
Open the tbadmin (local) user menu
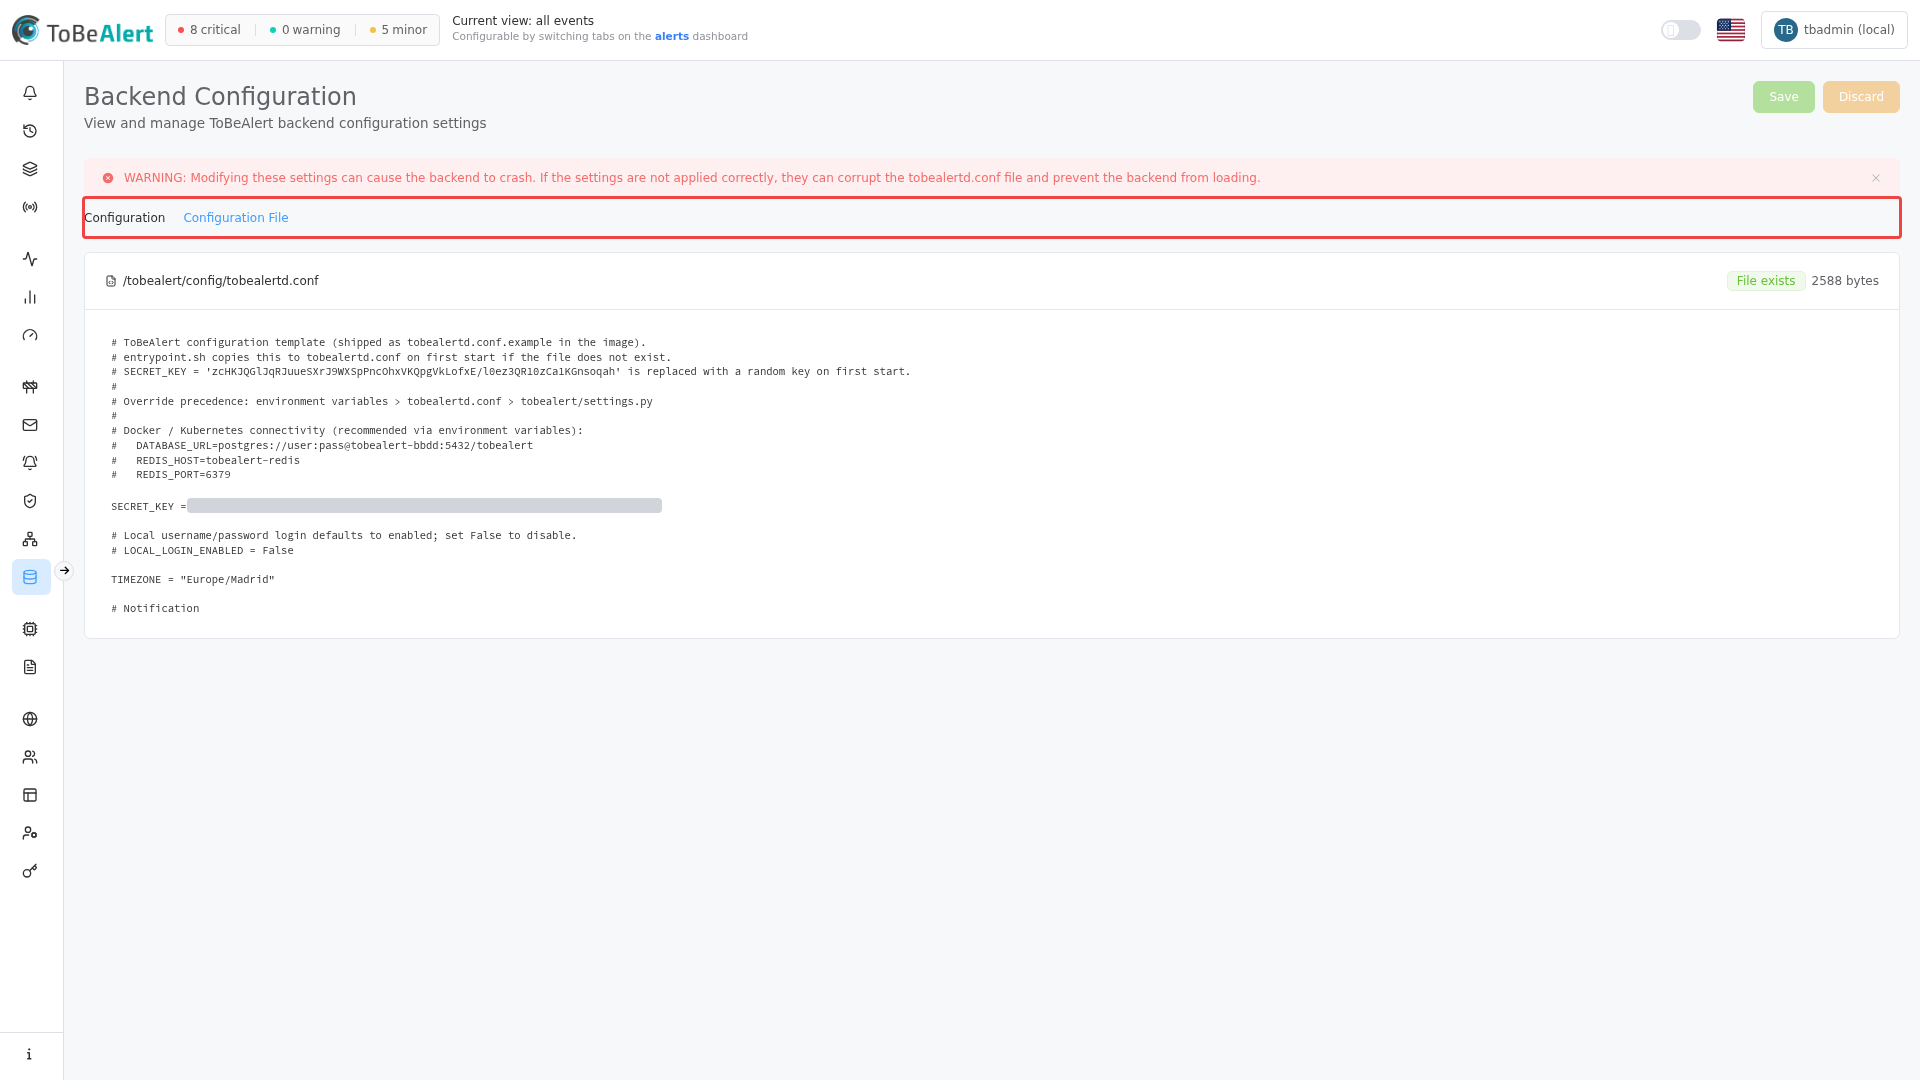point(1834,30)
